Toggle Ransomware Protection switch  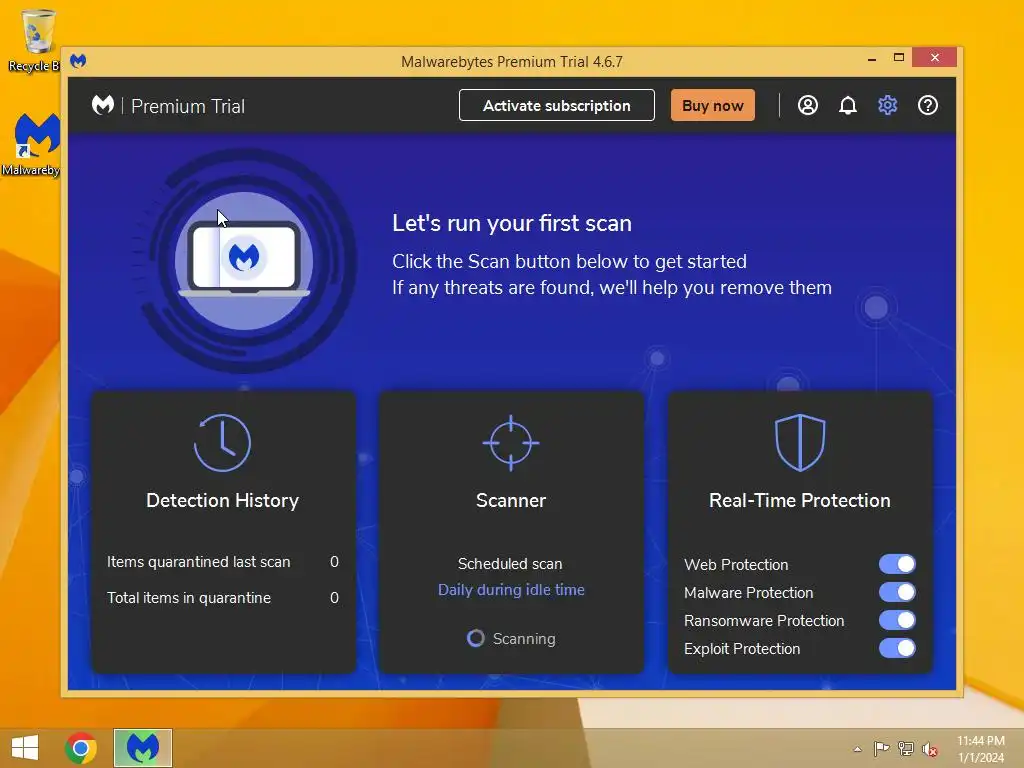point(897,620)
